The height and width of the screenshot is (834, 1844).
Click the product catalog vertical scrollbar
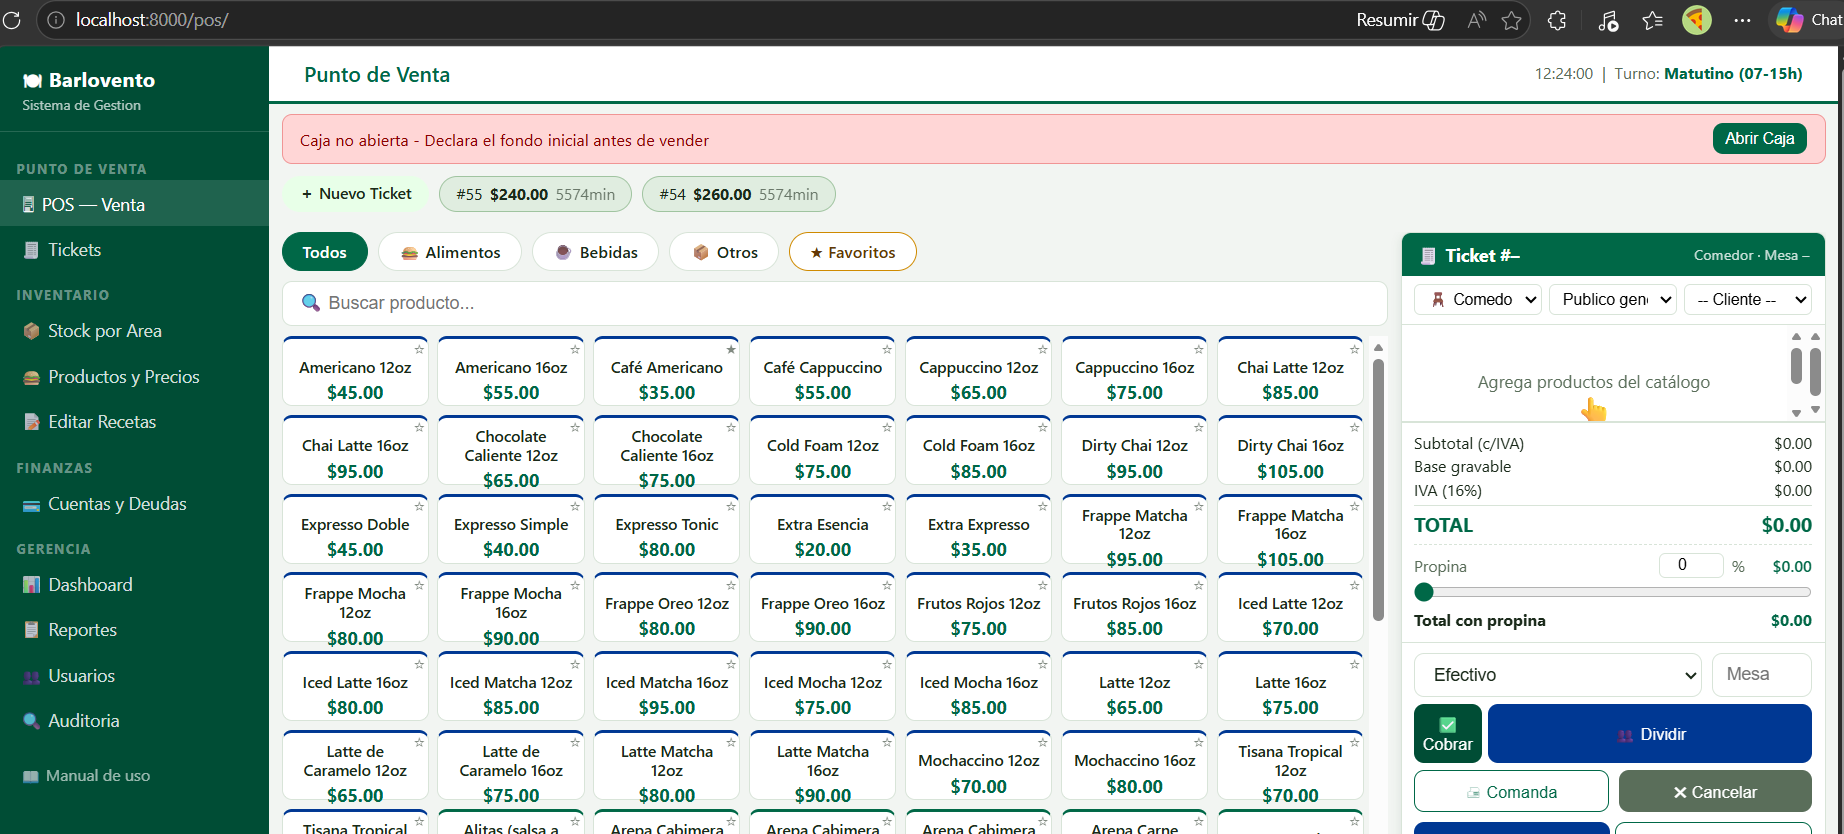(x=1378, y=490)
